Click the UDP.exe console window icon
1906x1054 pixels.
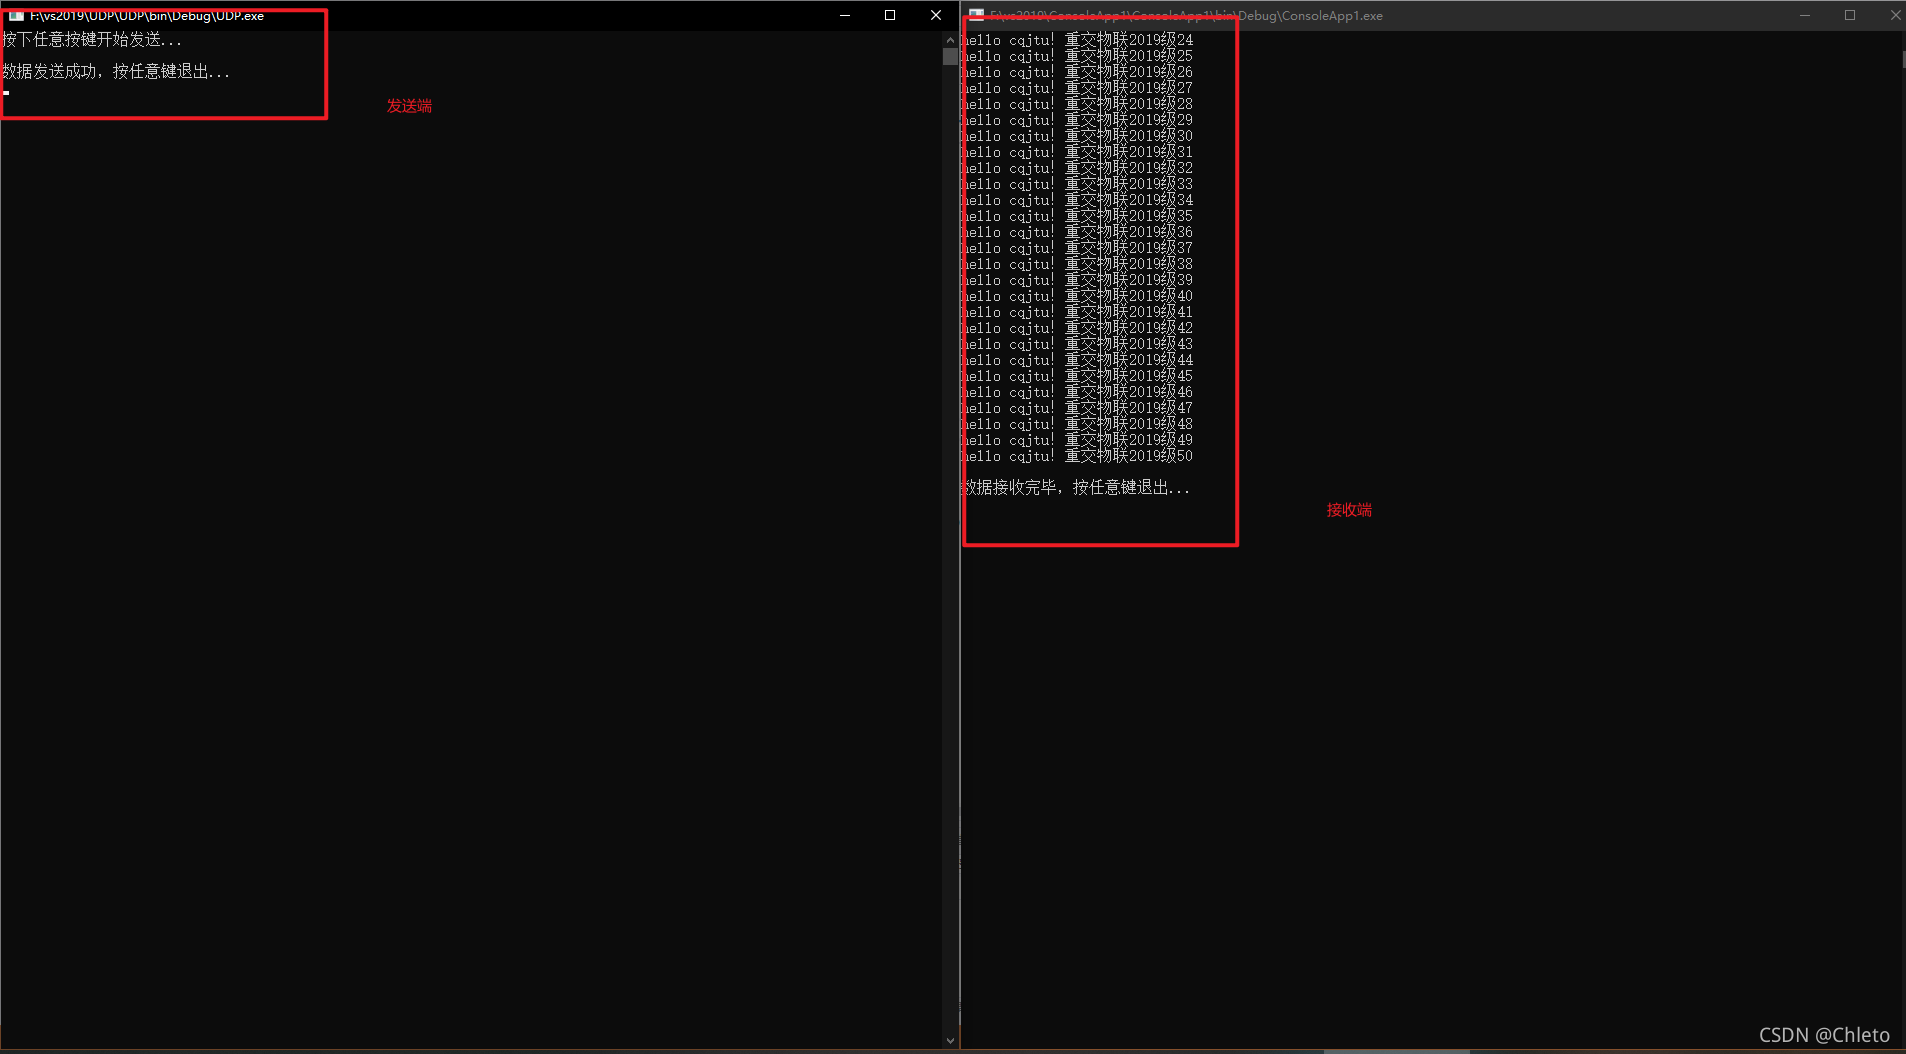16,16
